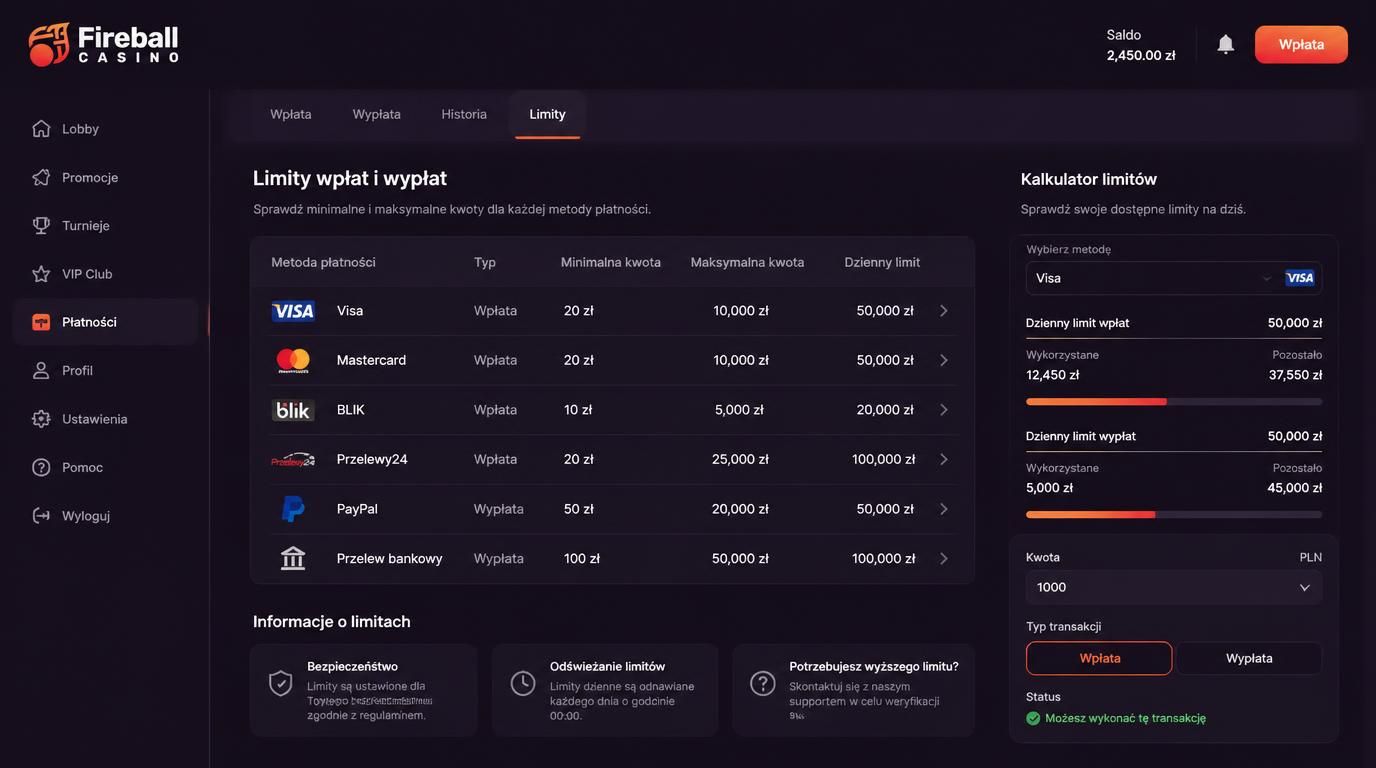This screenshot has height=768, width=1376.
Task: Open the Wybierz metodę Visa dropdown
Action: tap(1174, 278)
